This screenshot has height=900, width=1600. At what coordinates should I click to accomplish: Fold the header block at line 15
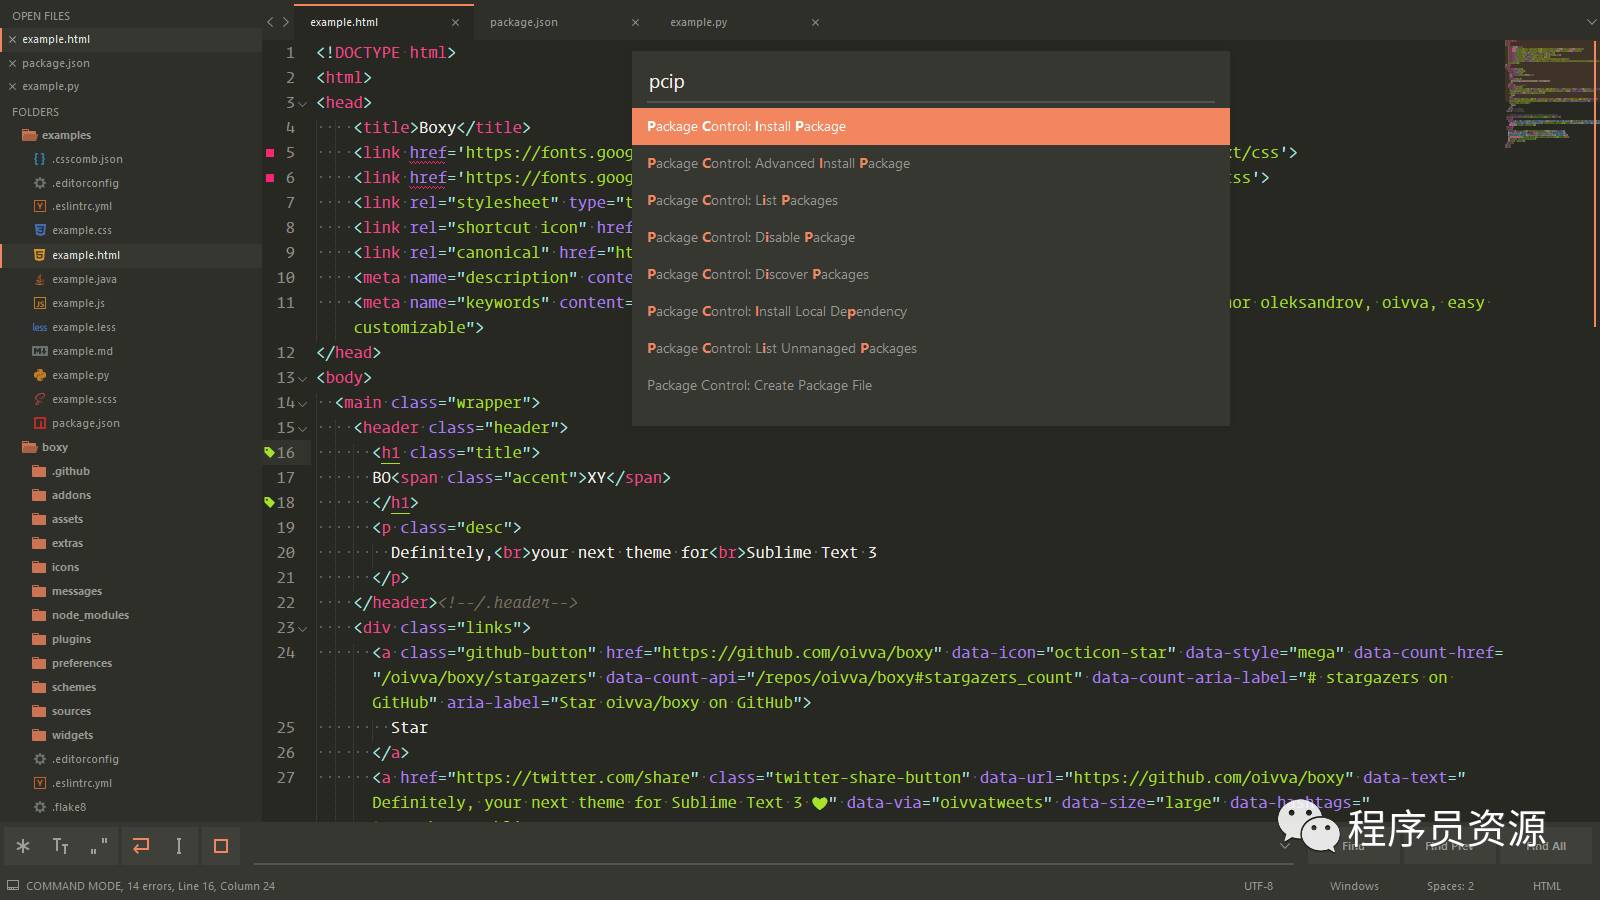click(303, 428)
